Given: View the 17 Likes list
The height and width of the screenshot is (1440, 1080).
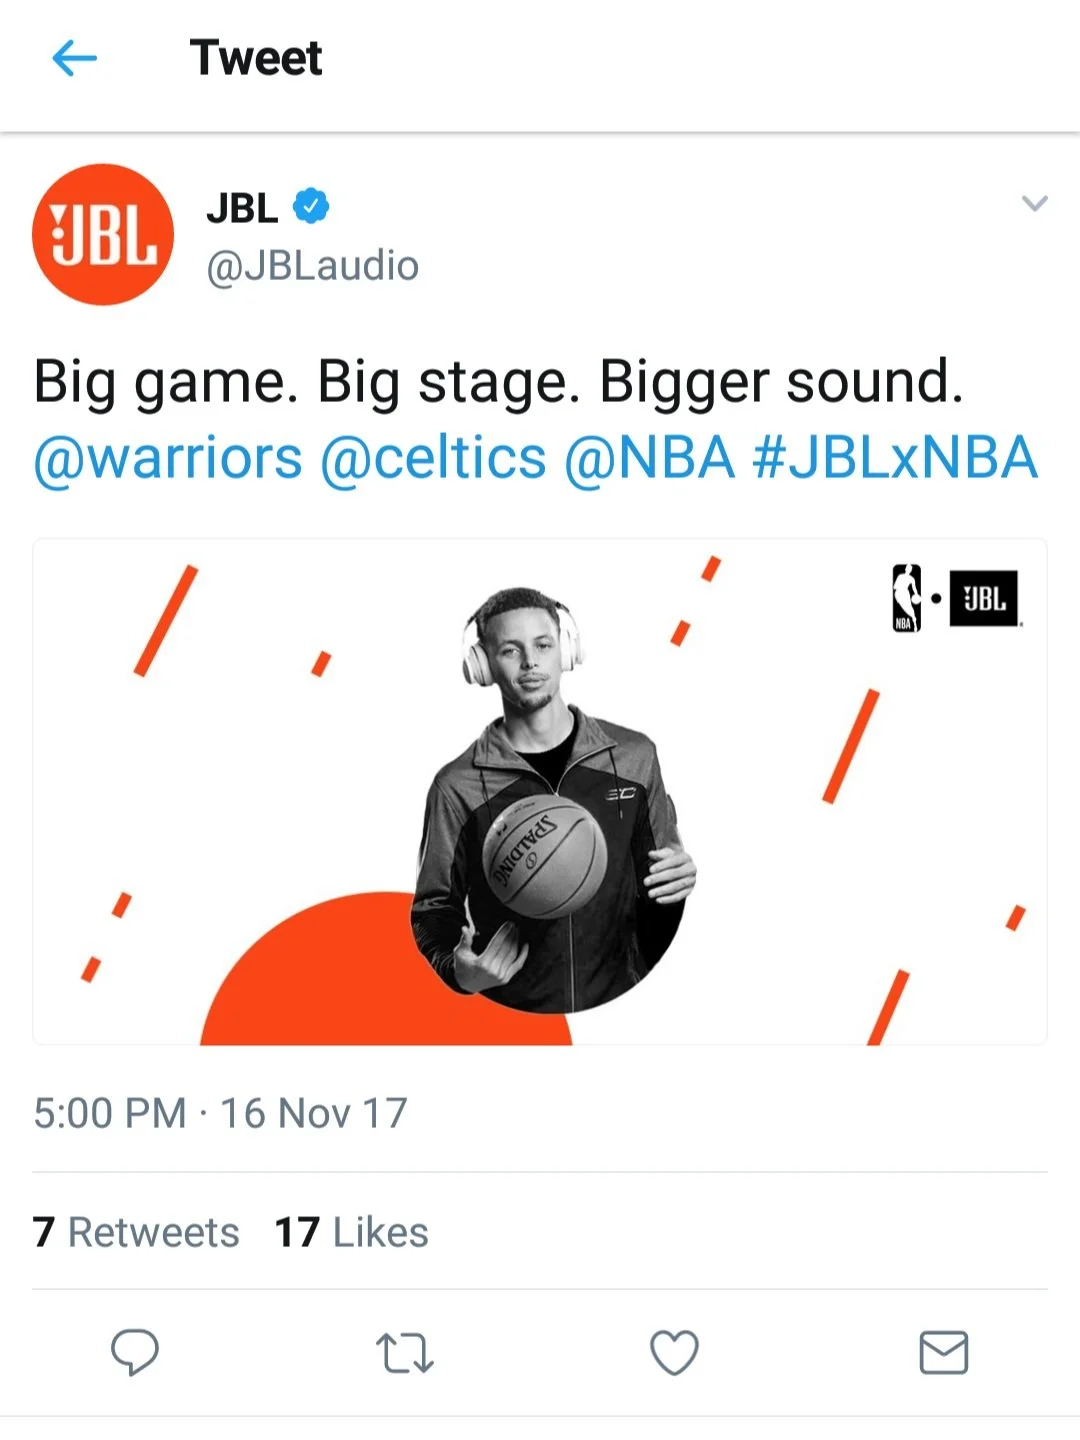Looking at the screenshot, I should point(352,1232).
